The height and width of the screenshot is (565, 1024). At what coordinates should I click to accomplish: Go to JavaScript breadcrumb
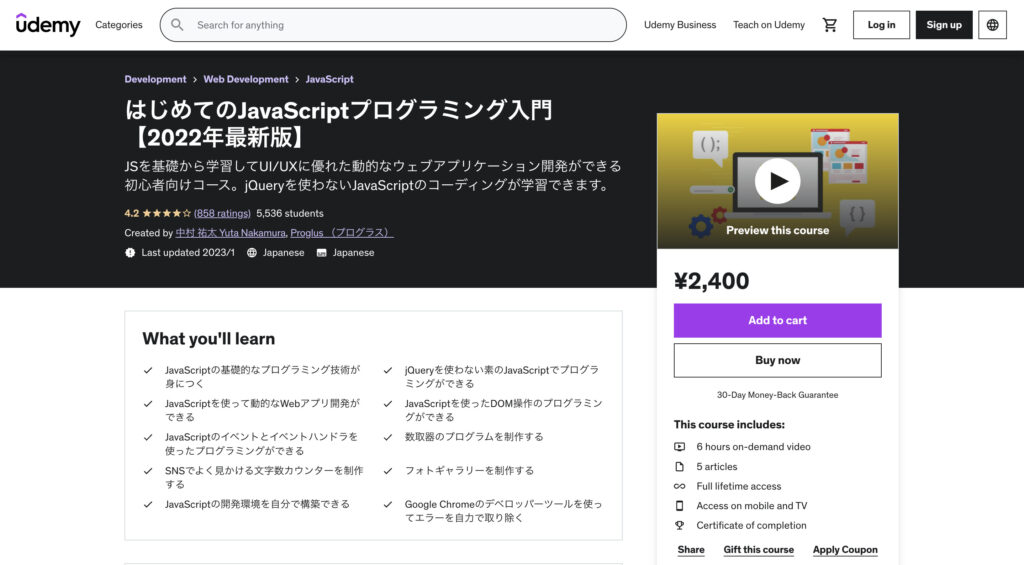tap(329, 79)
